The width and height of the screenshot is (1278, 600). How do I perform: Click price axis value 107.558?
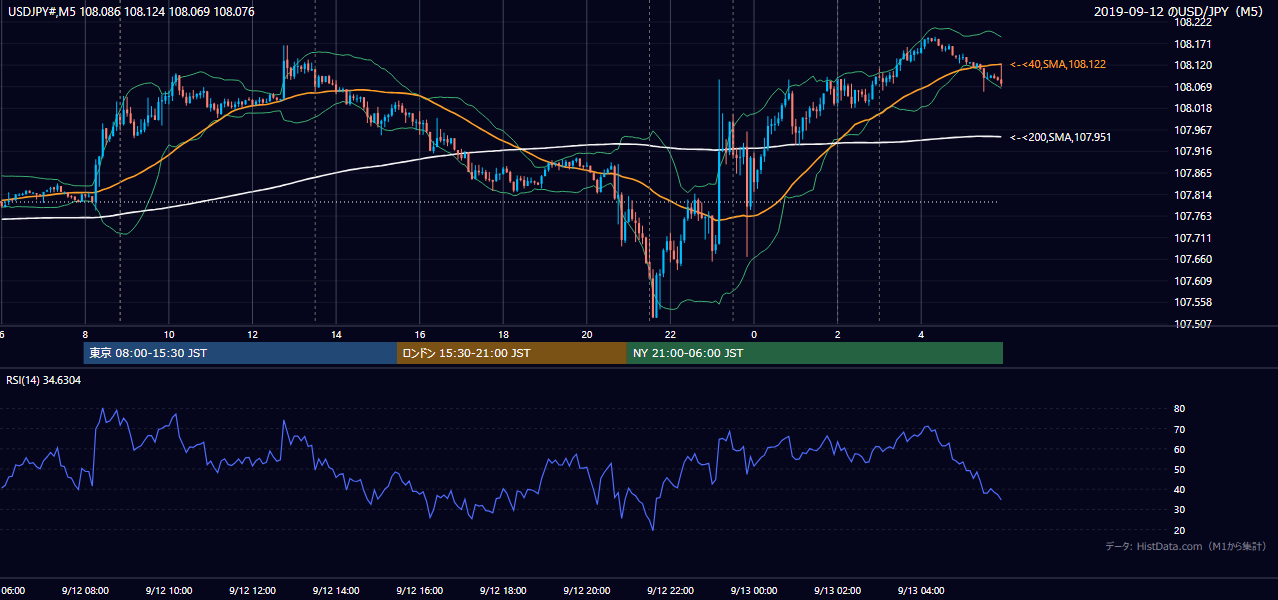pyautogui.click(x=1193, y=302)
